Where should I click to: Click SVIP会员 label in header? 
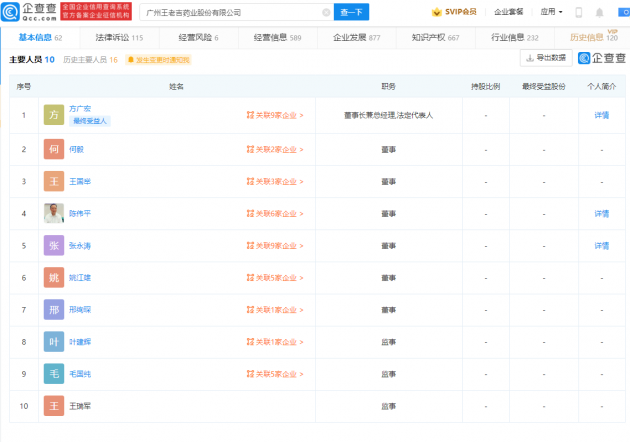pos(460,12)
